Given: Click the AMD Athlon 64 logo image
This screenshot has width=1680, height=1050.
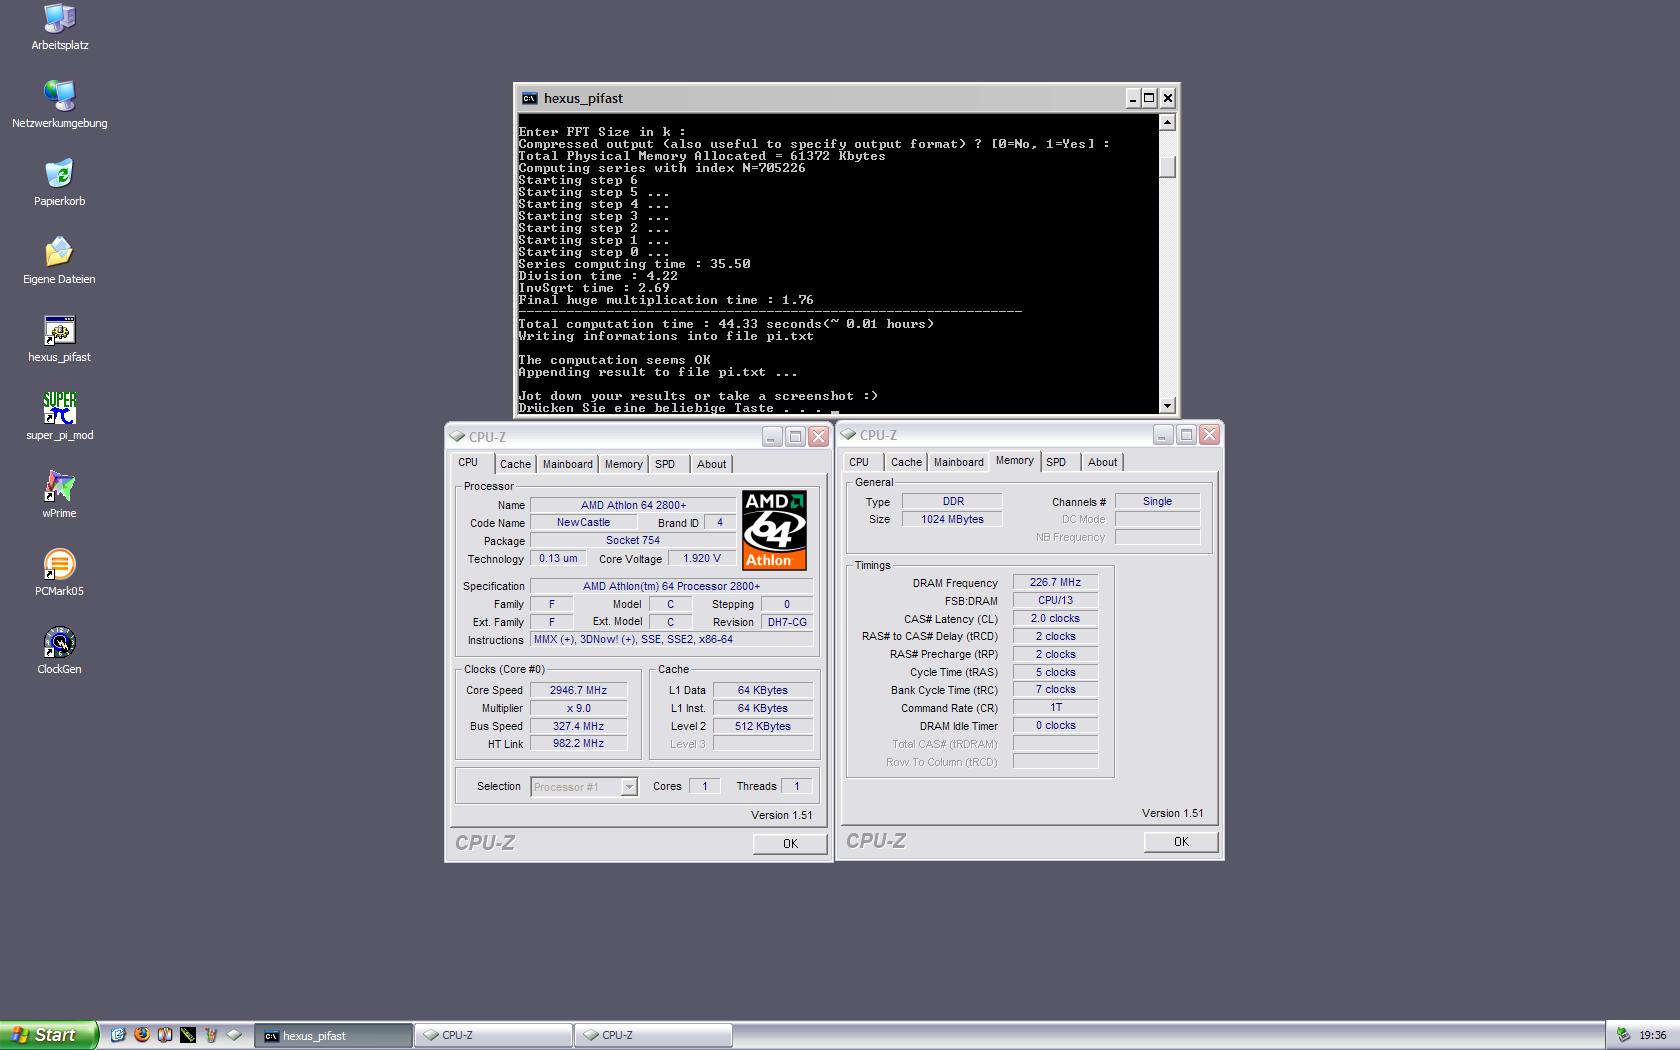Looking at the screenshot, I should (x=774, y=530).
